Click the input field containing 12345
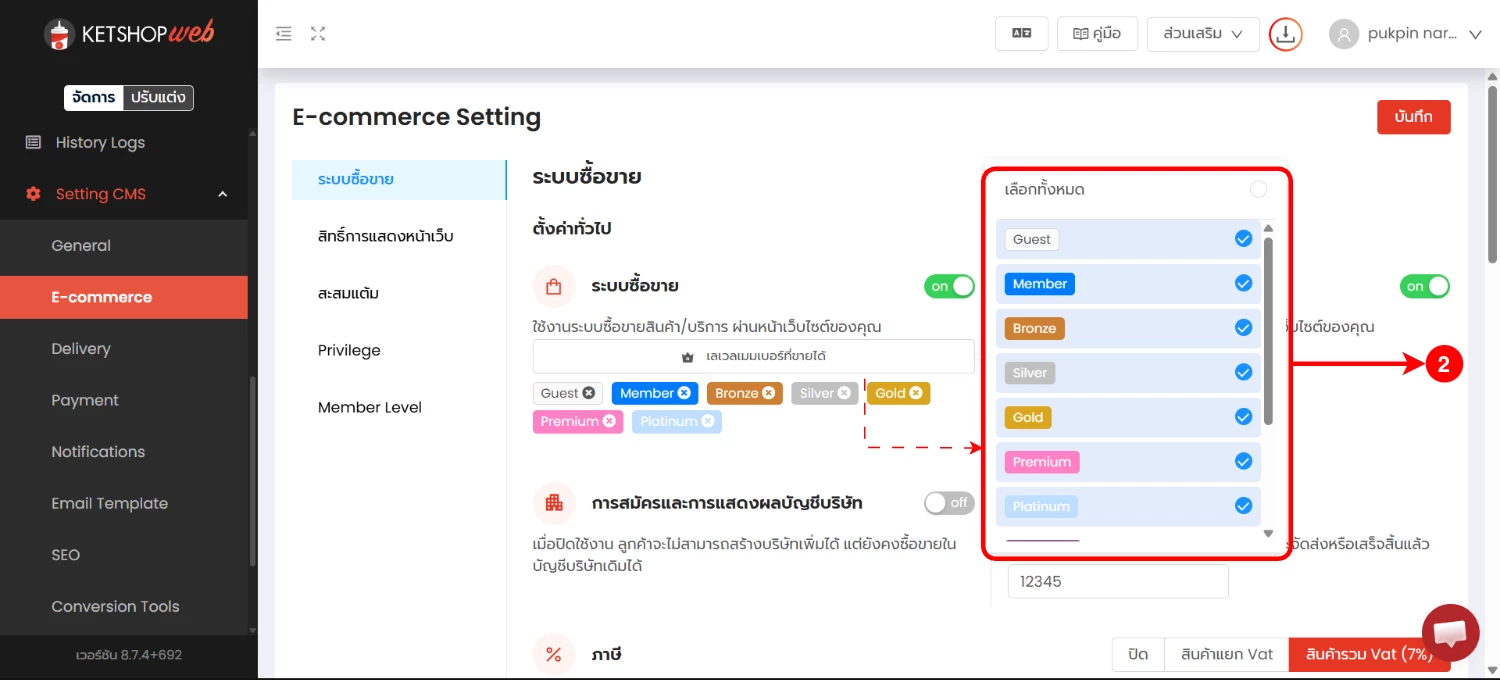This screenshot has width=1500, height=680. pyautogui.click(x=1117, y=581)
